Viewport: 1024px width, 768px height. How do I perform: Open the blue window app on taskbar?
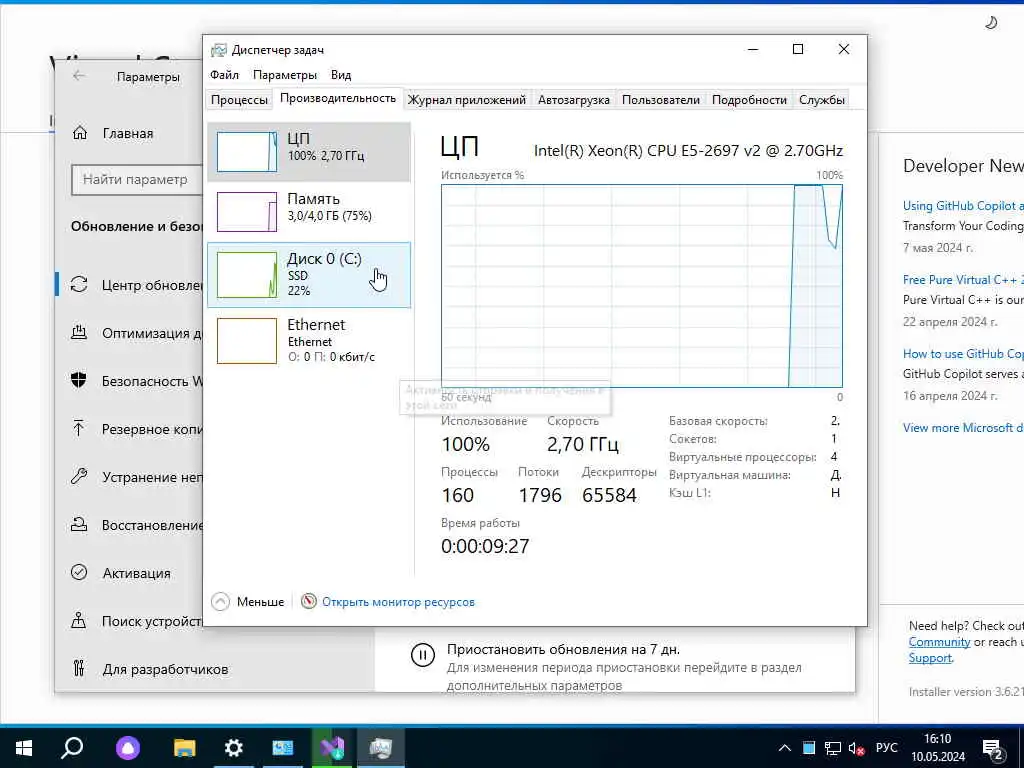click(x=283, y=748)
